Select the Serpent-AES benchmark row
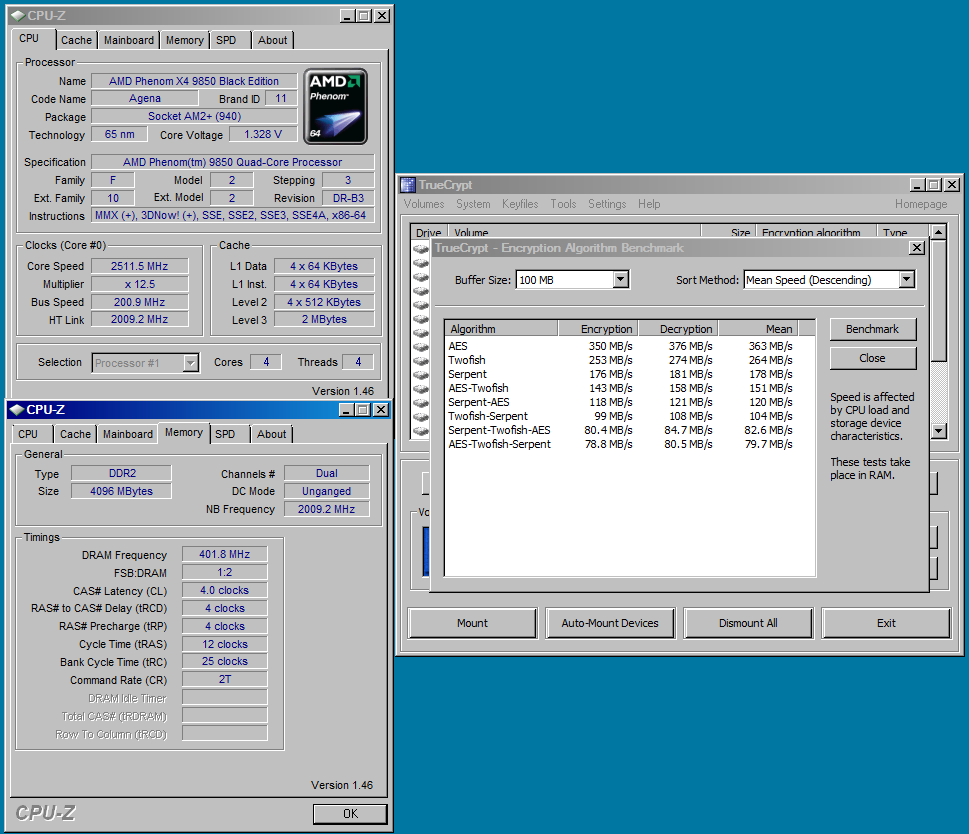Image resolution: width=969 pixels, height=834 pixels. point(620,402)
